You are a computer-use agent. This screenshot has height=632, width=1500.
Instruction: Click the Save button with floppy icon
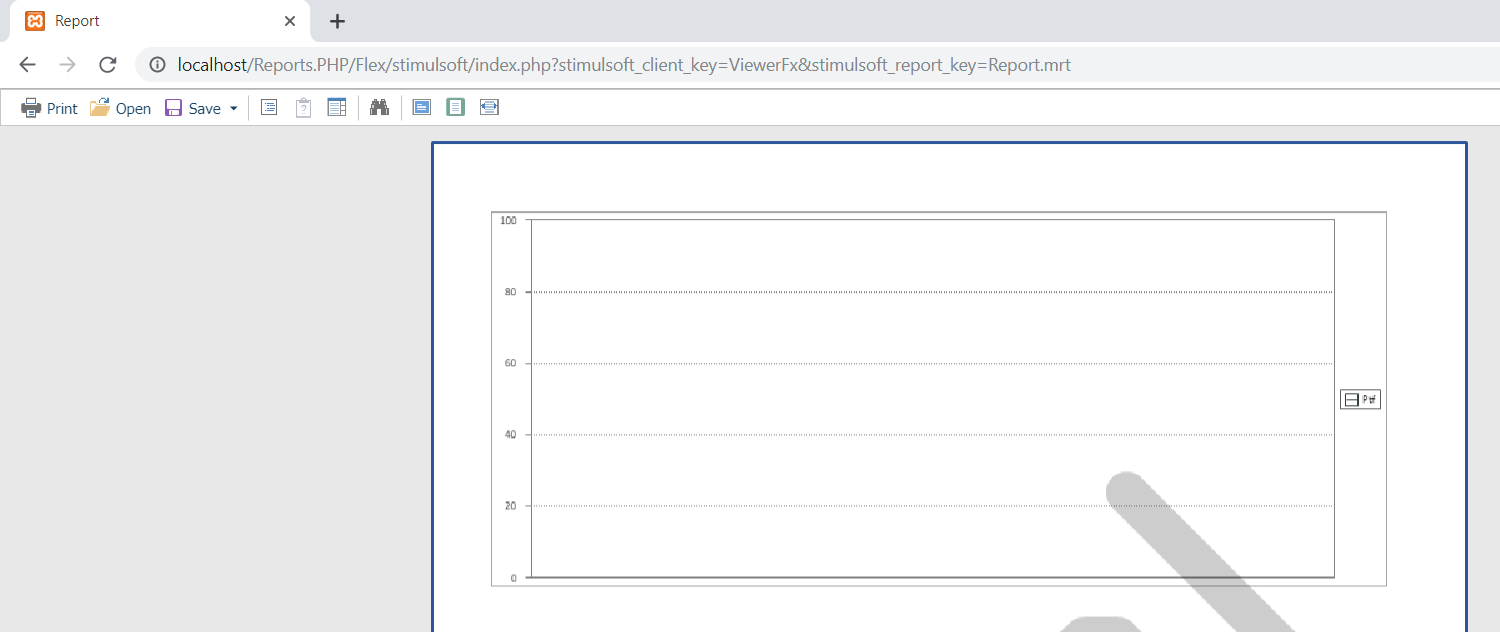click(x=193, y=108)
